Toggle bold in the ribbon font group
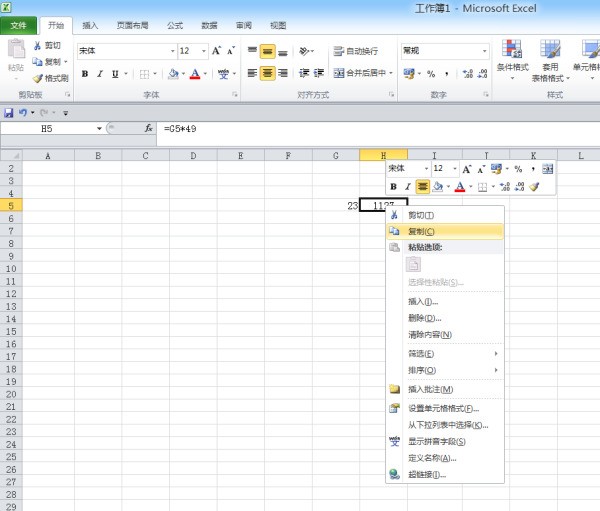This screenshot has width=600, height=511. click(85, 73)
